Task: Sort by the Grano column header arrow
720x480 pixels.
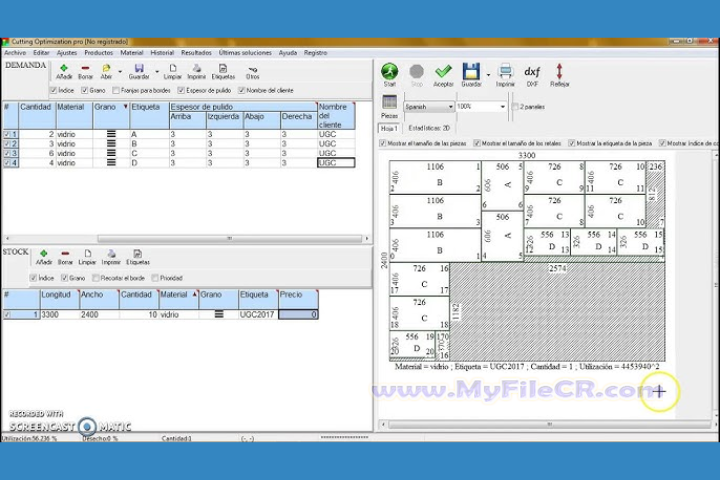Action: pos(125,107)
